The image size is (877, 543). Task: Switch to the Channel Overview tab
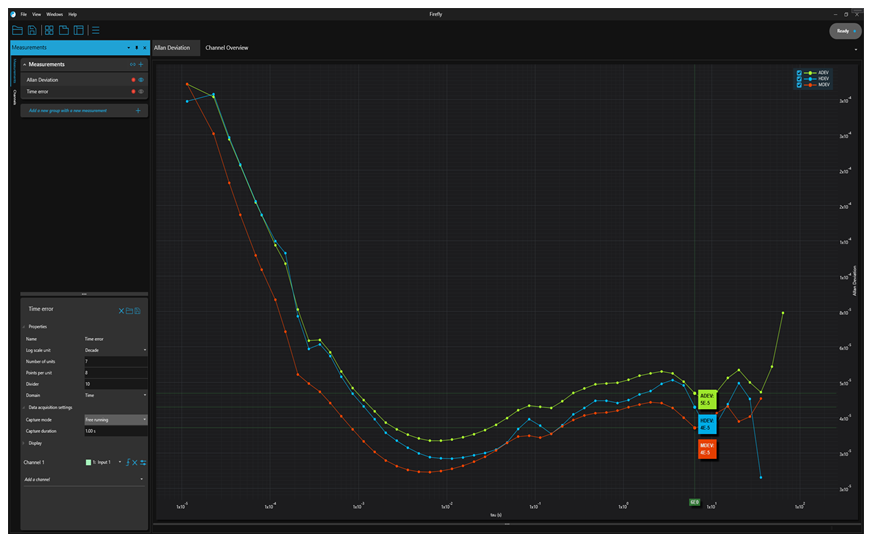tap(226, 48)
